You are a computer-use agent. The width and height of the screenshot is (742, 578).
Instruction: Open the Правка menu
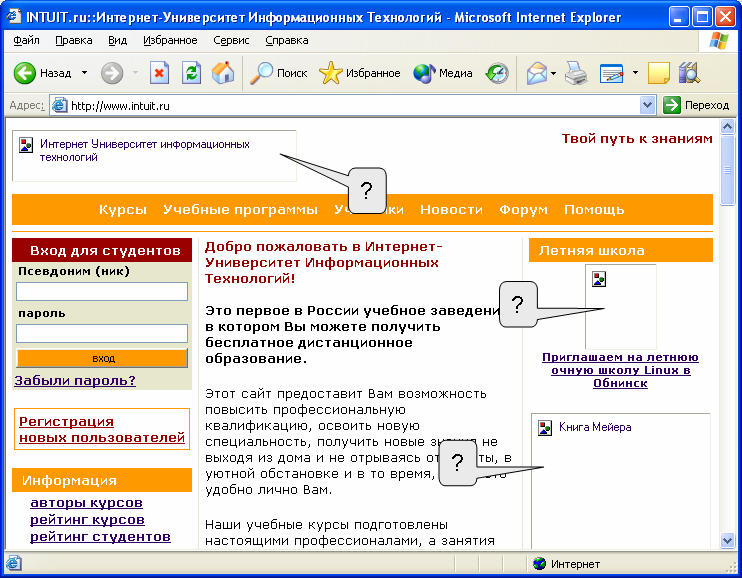click(x=73, y=41)
